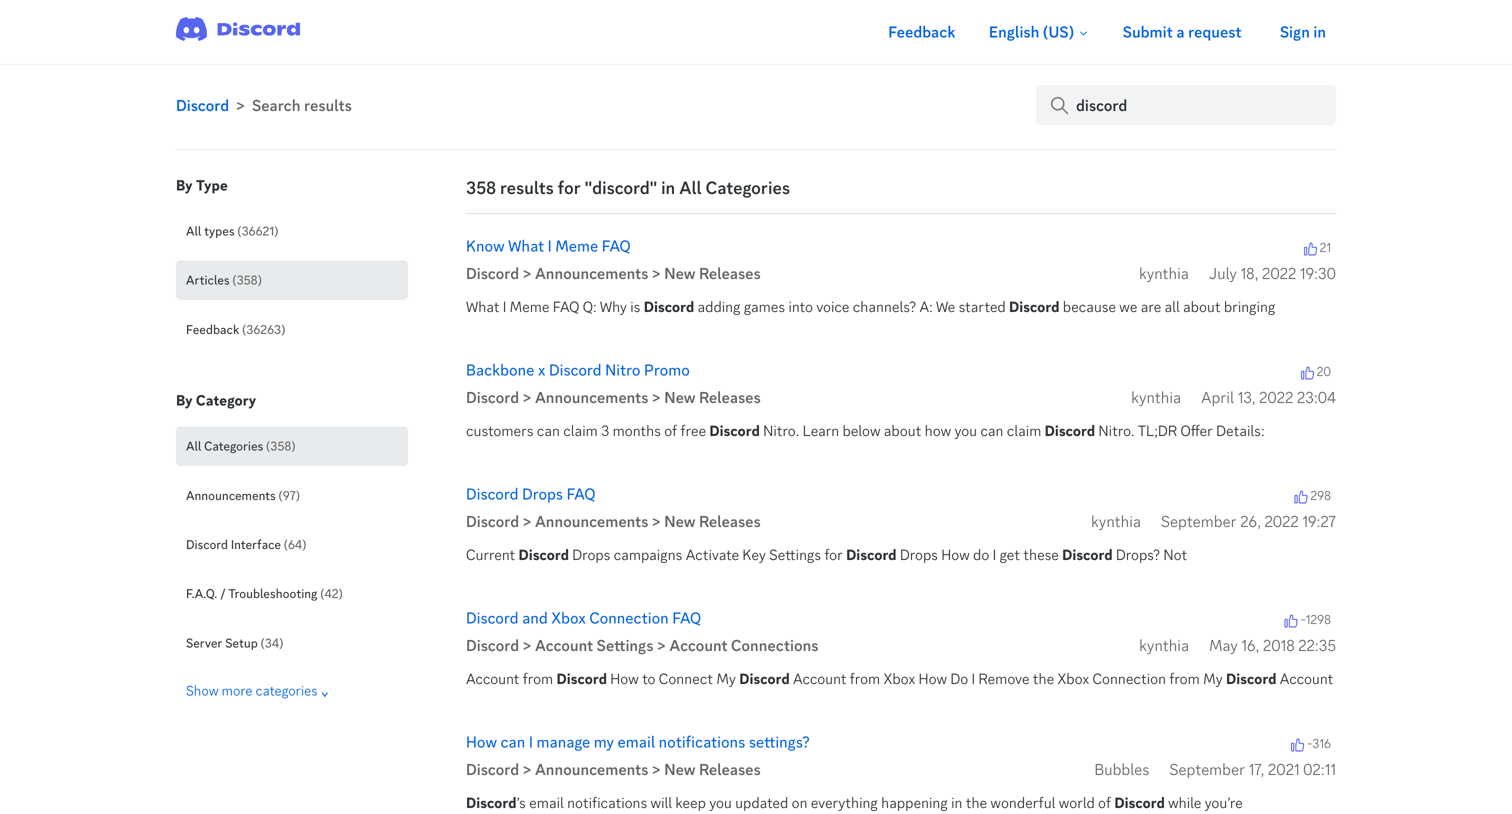Click the search magnifier icon

(1059, 105)
